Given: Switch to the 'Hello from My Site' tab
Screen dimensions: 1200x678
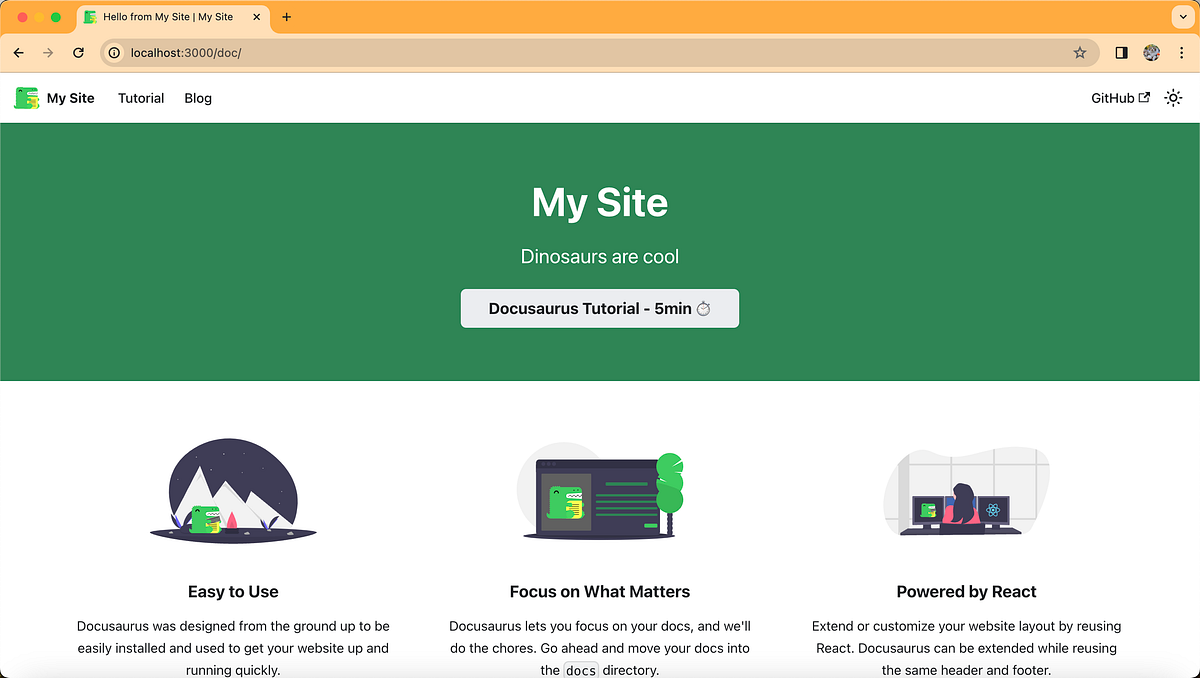Looking at the screenshot, I should coord(170,16).
